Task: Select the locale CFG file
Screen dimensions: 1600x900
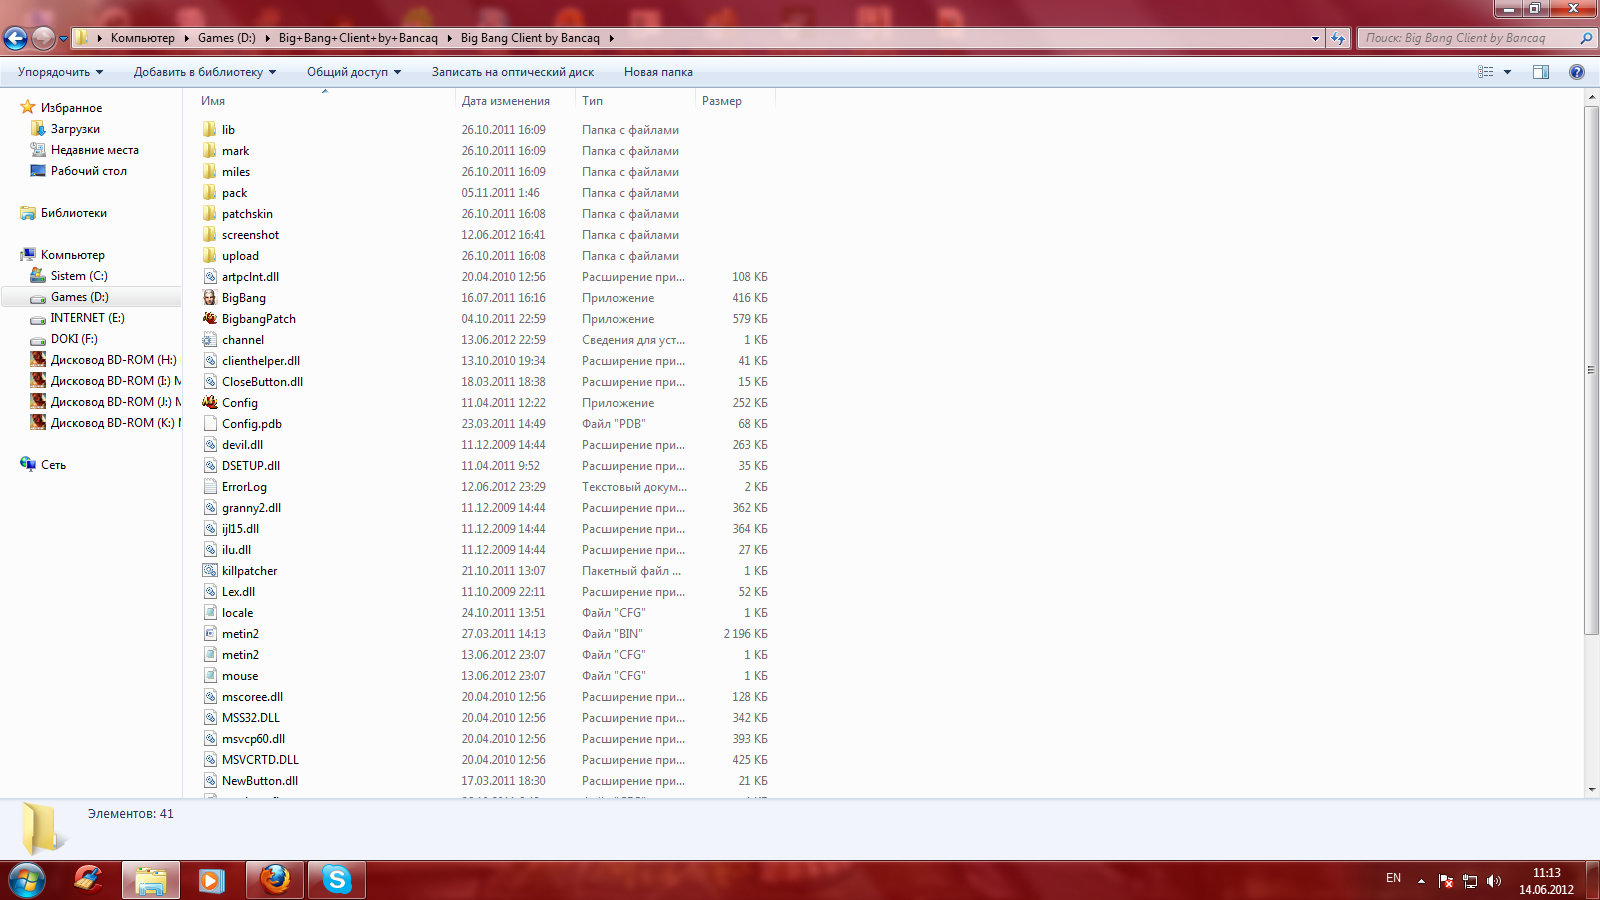Action: [237, 613]
